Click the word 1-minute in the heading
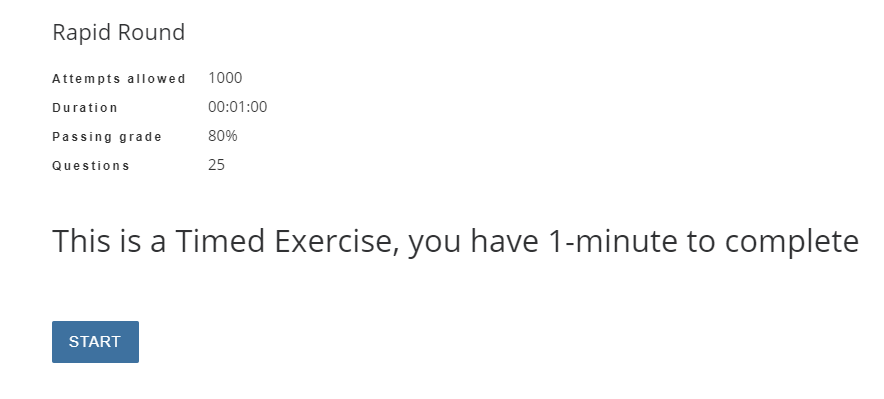 click(x=612, y=241)
